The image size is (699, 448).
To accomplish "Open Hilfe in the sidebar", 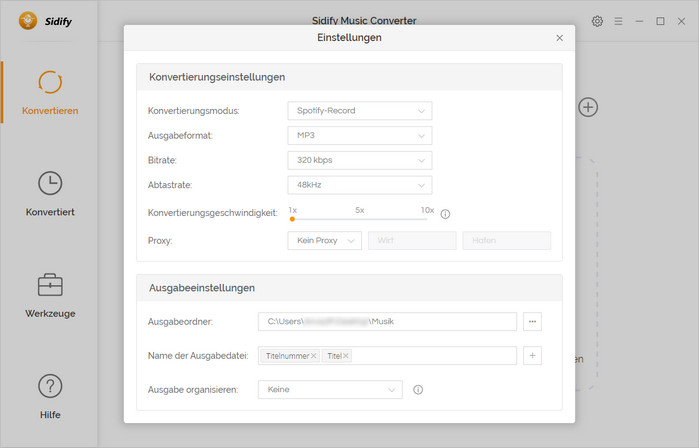I will (x=50, y=397).
